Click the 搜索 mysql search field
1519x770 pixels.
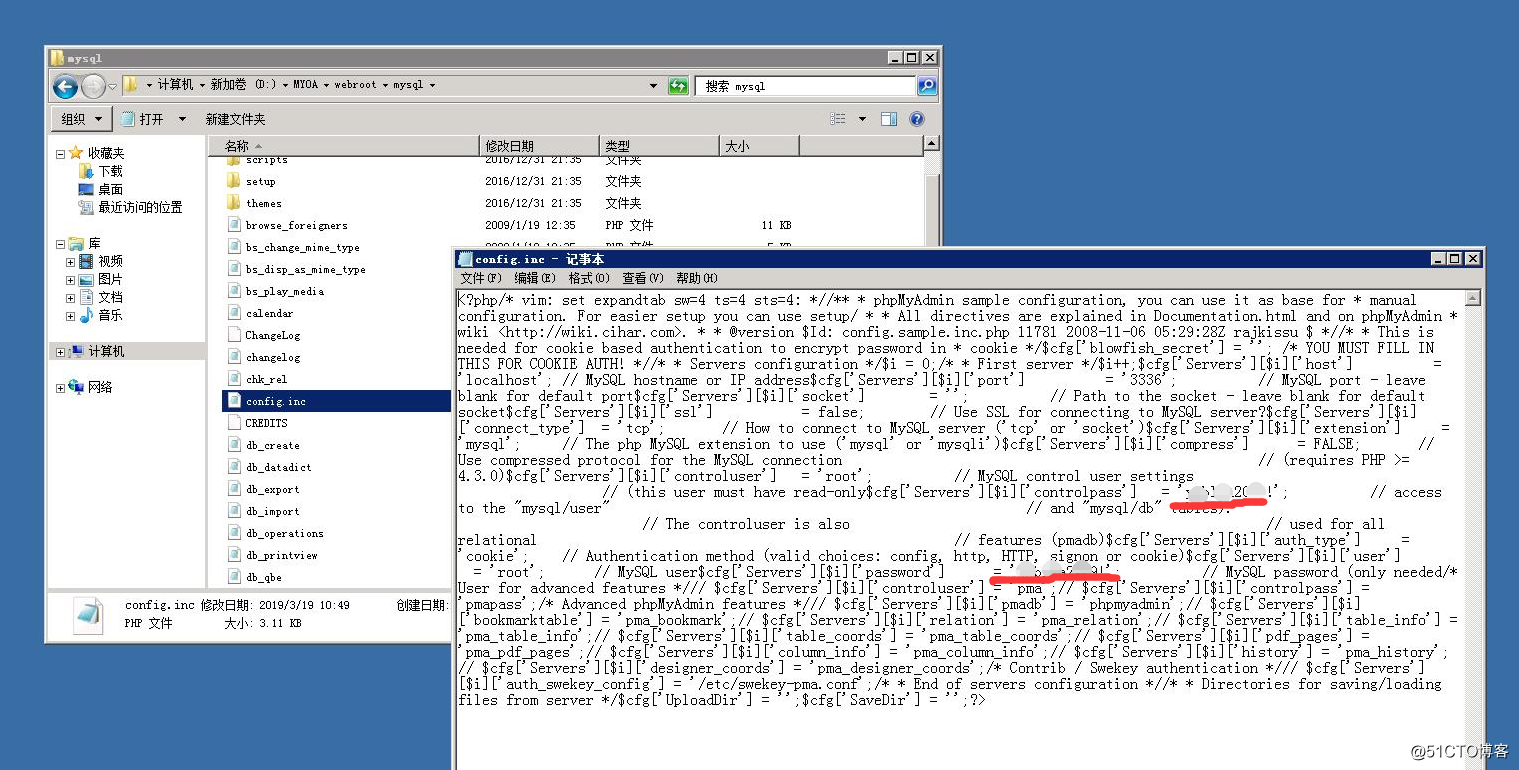(x=806, y=86)
